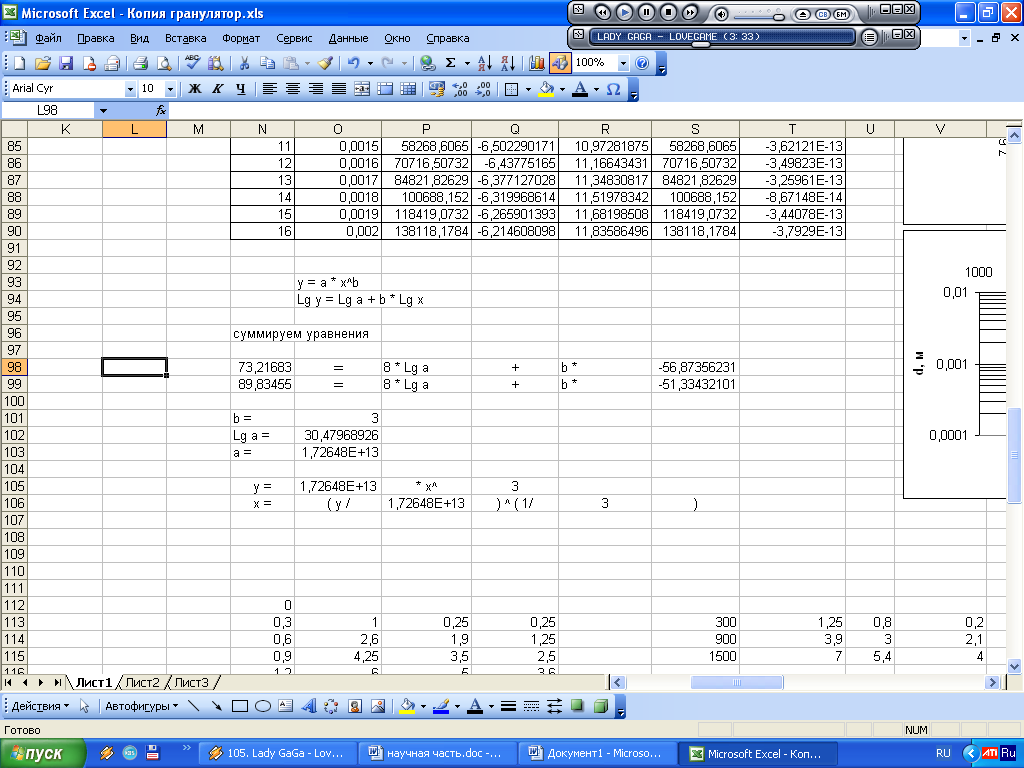Decrease decimal places
Screen dimensions: 1024x768
tap(483, 89)
